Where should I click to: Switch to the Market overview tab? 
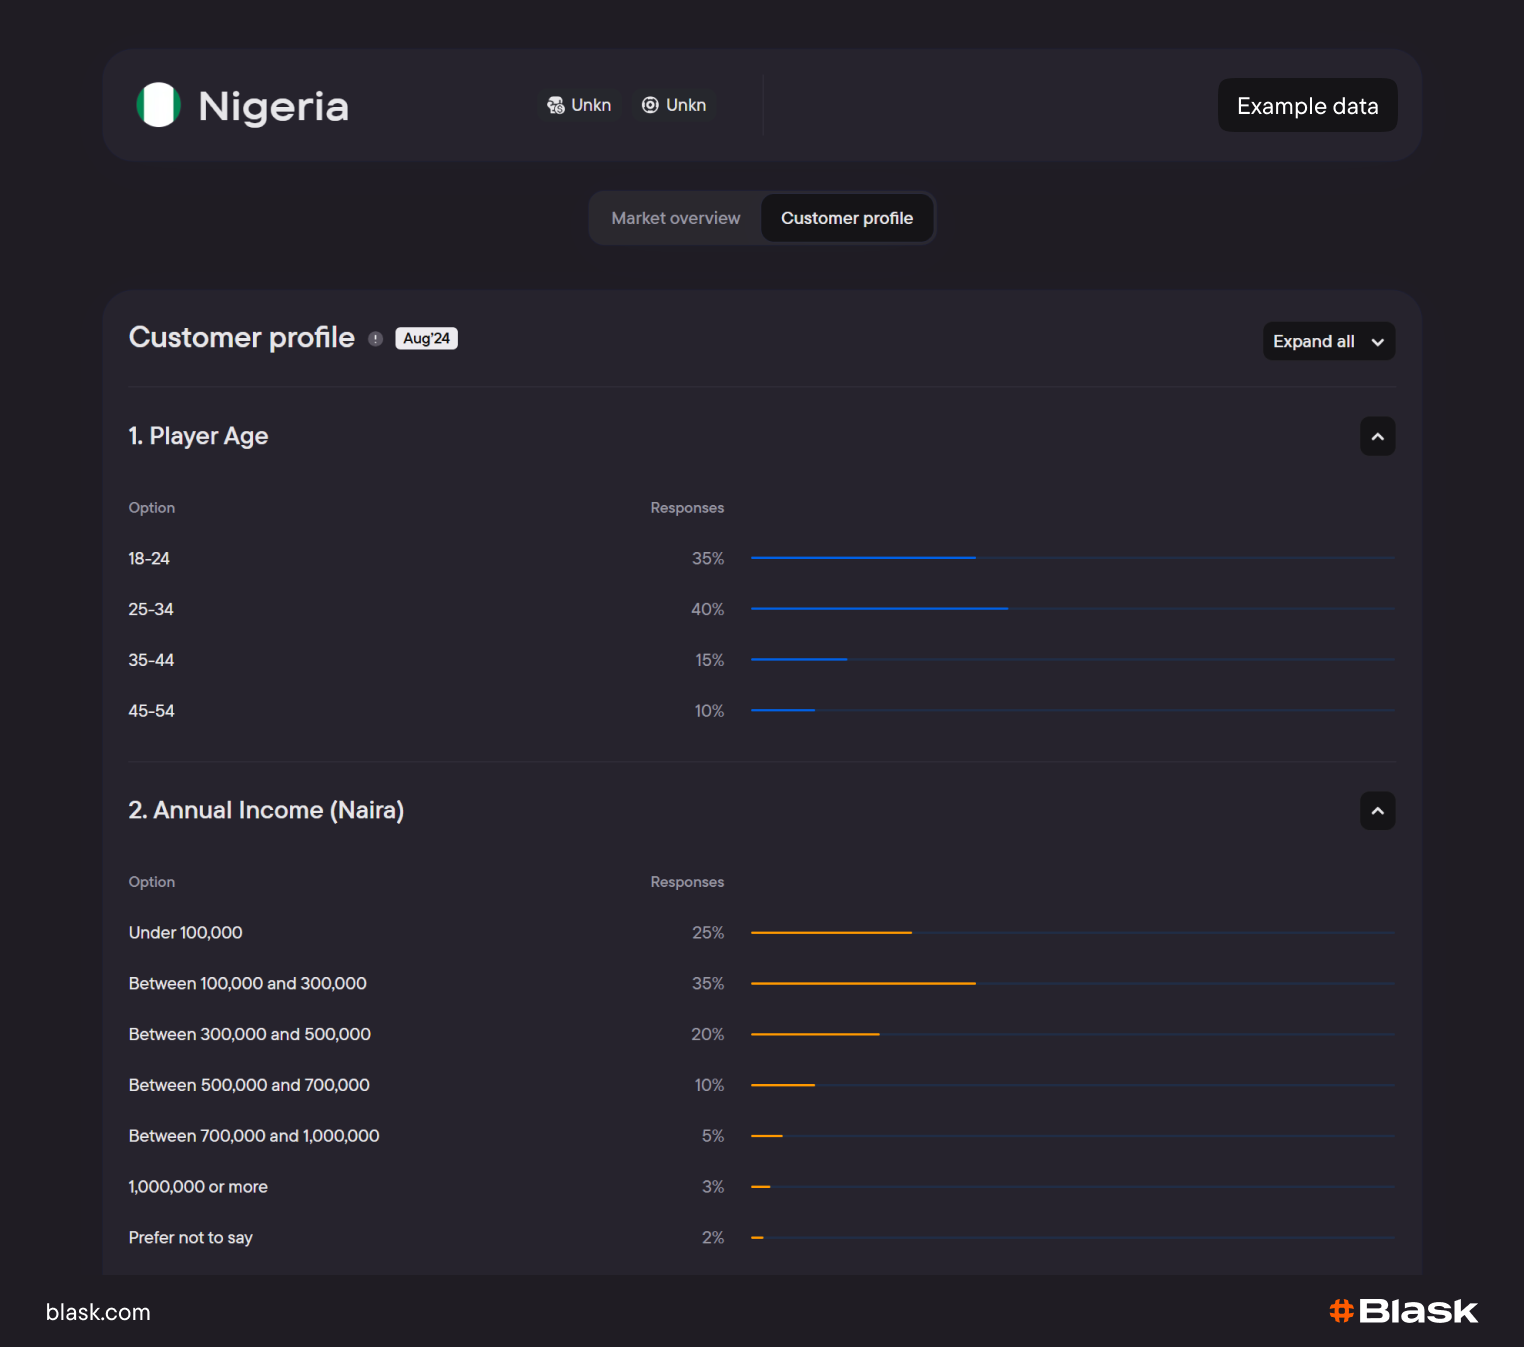pos(676,218)
